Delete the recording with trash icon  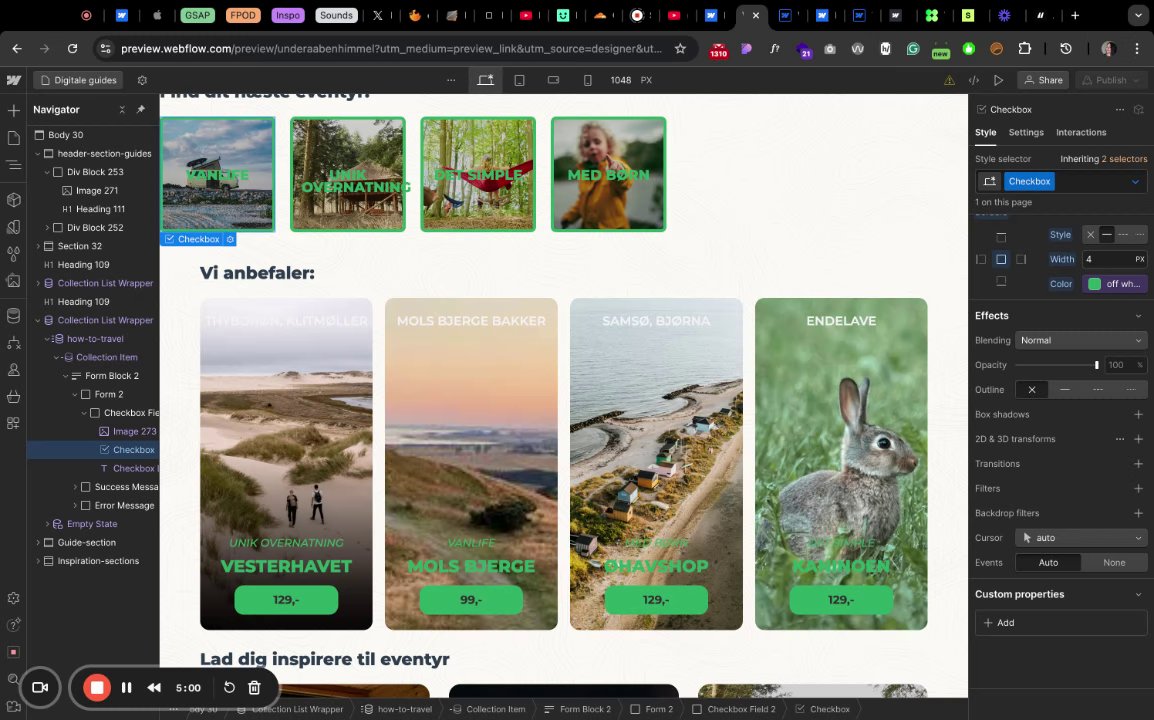[255, 688]
